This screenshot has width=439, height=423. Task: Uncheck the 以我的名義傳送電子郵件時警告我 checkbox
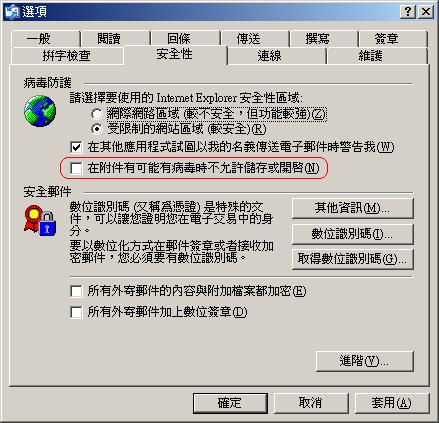point(76,147)
